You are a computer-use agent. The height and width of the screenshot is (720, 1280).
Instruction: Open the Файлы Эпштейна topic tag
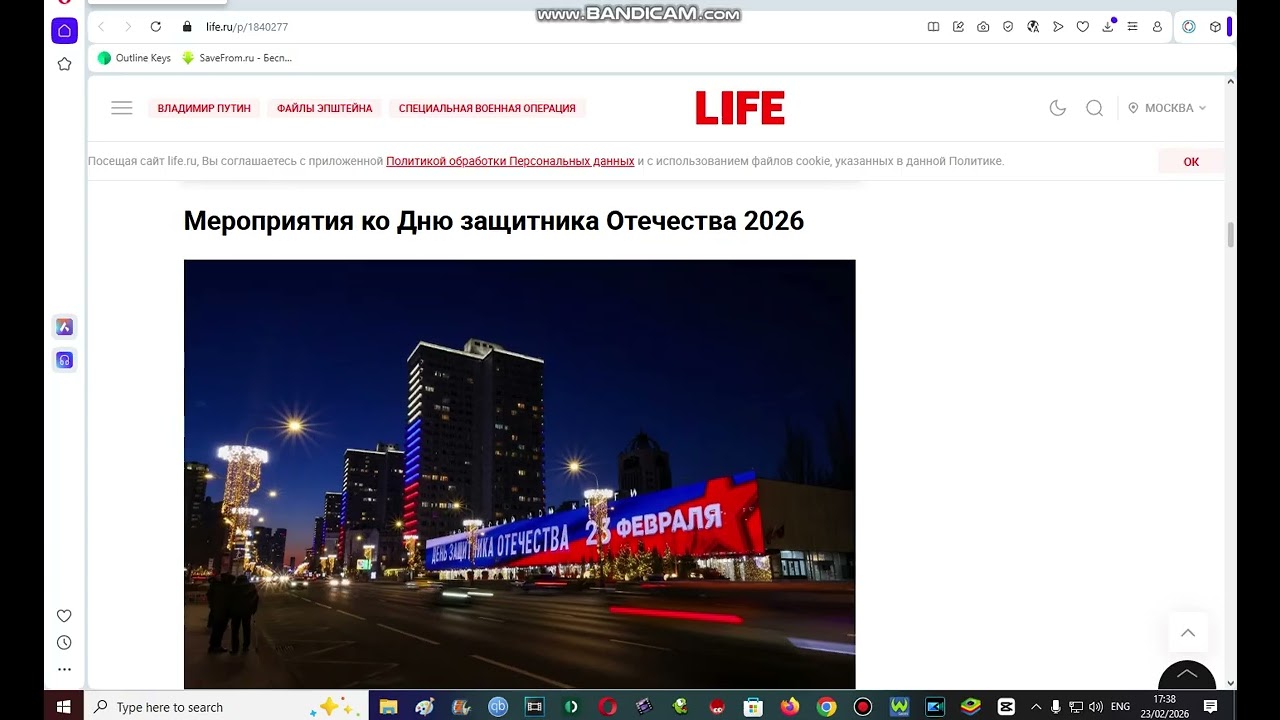pos(325,108)
